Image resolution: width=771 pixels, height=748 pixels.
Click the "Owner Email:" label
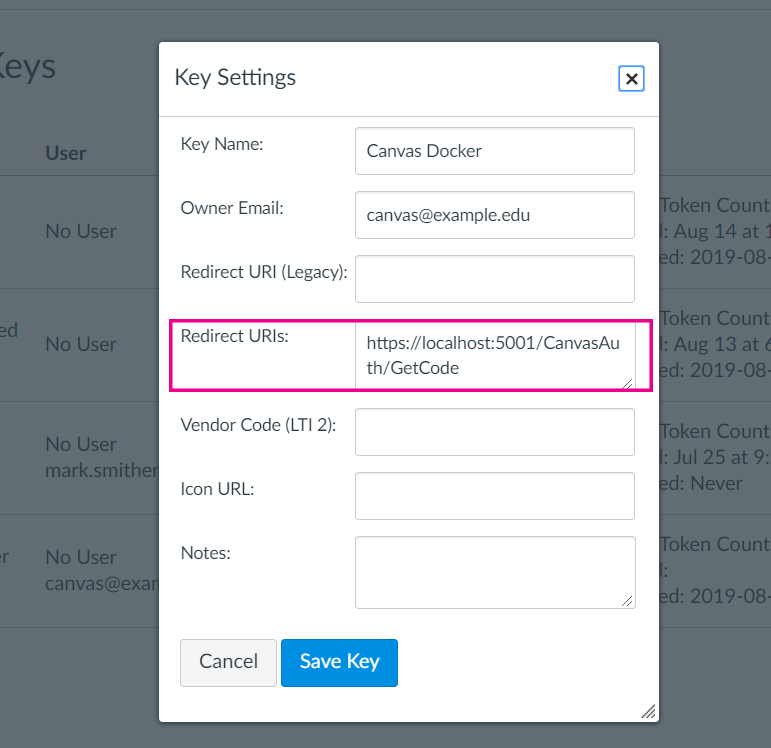click(232, 208)
